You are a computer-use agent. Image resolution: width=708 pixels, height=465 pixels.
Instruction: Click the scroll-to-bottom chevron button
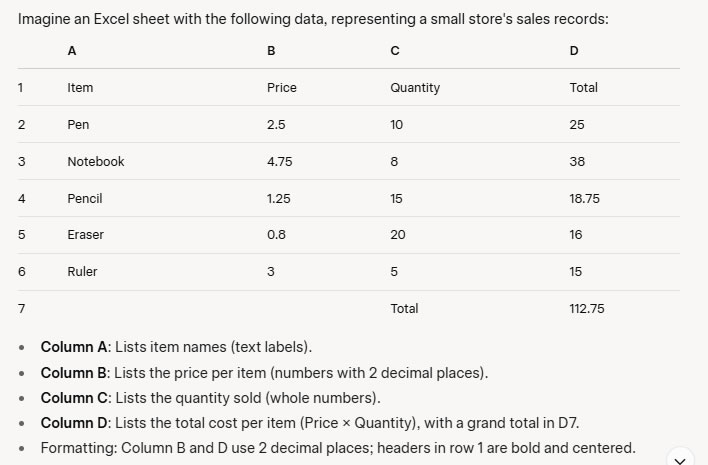pyautogui.click(x=680, y=459)
